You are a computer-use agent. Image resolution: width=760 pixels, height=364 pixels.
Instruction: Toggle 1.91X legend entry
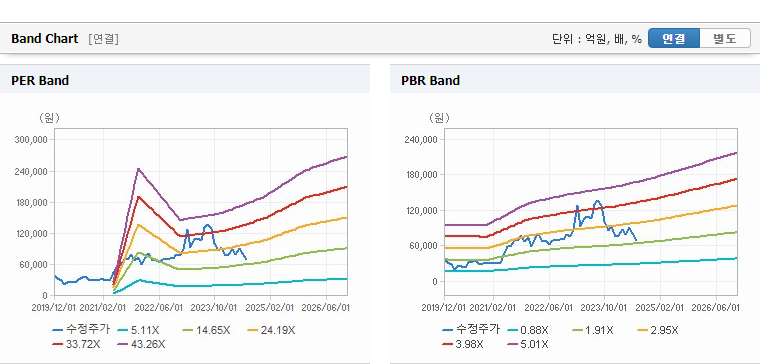[593, 330]
